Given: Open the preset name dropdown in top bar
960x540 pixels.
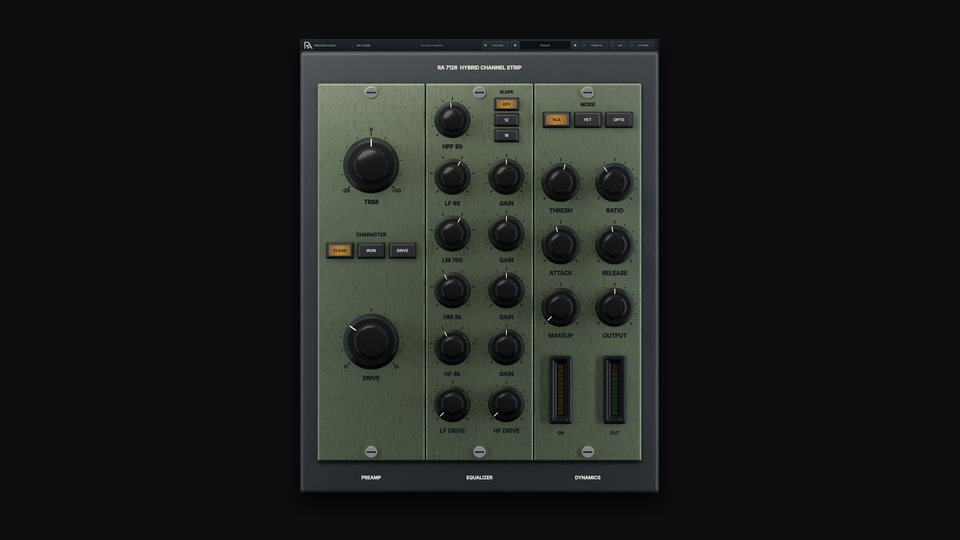Looking at the screenshot, I should (545, 45).
